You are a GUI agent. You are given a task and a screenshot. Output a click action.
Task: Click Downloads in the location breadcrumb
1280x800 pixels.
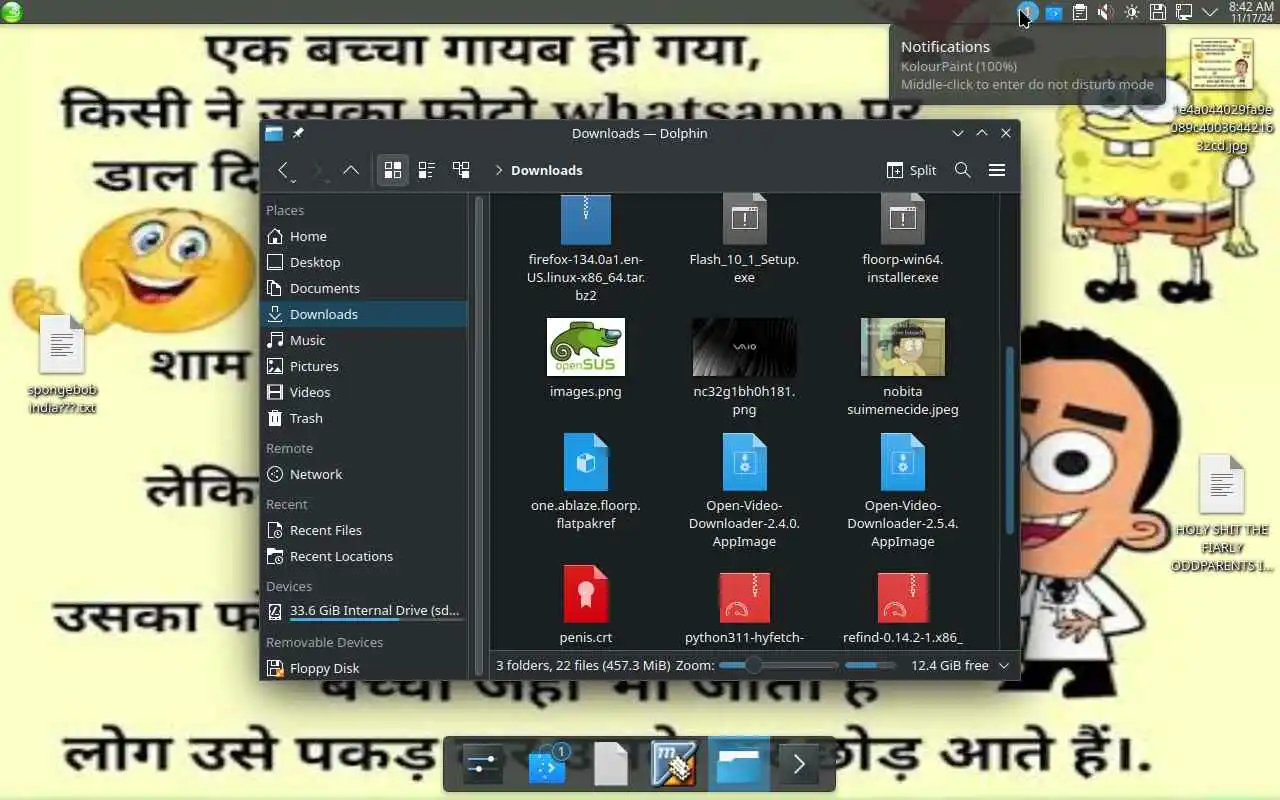(x=546, y=170)
